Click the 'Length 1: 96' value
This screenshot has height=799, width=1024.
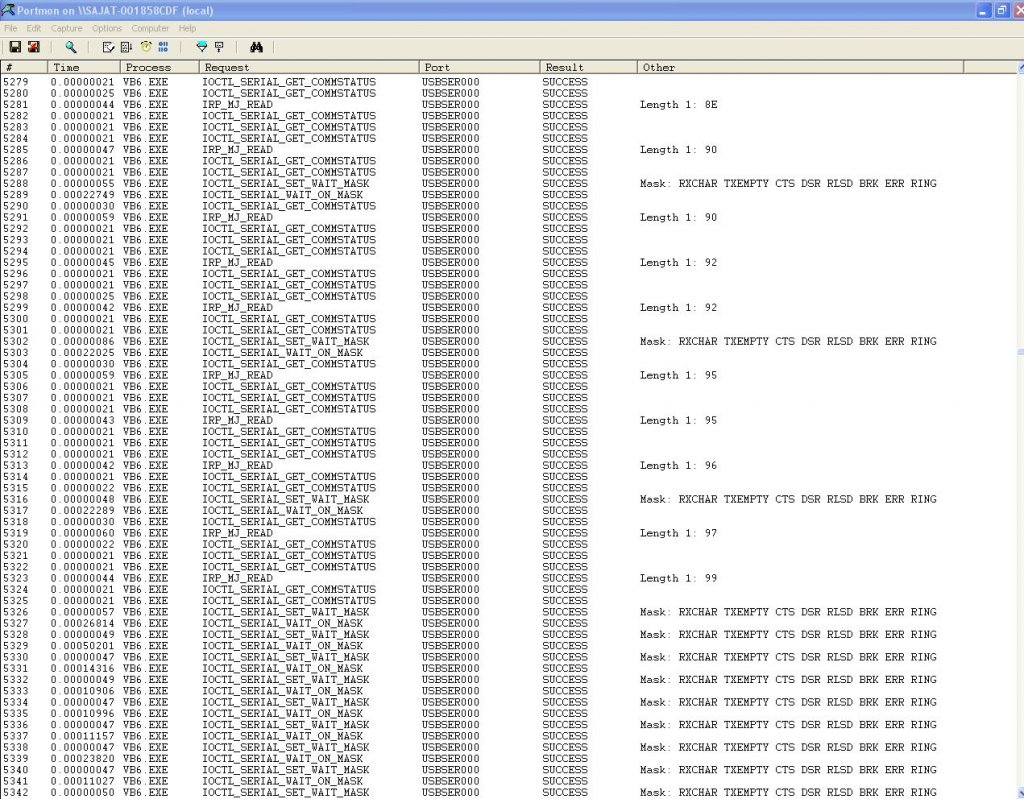click(679, 466)
